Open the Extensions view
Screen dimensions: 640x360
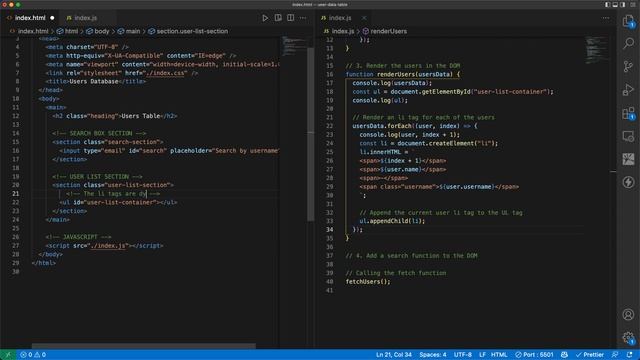click(x=629, y=113)
